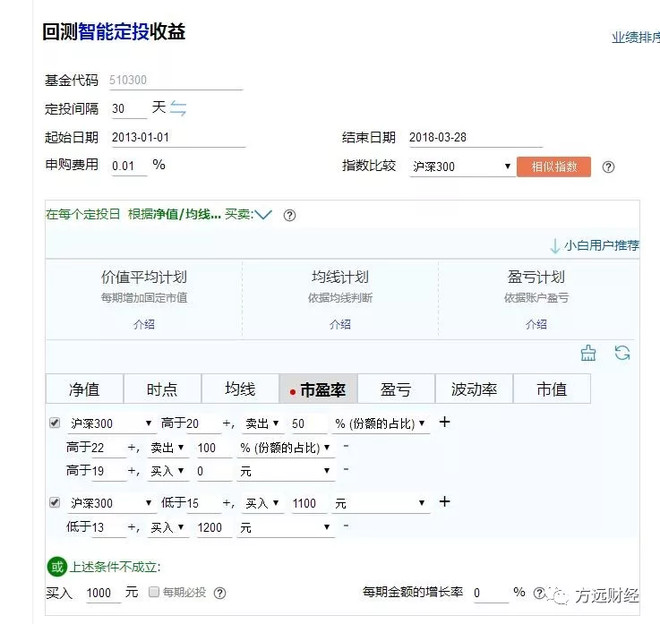Select the 市盈率 tab
This screenshot has width=660, height=624.
[x=318, y=389]
